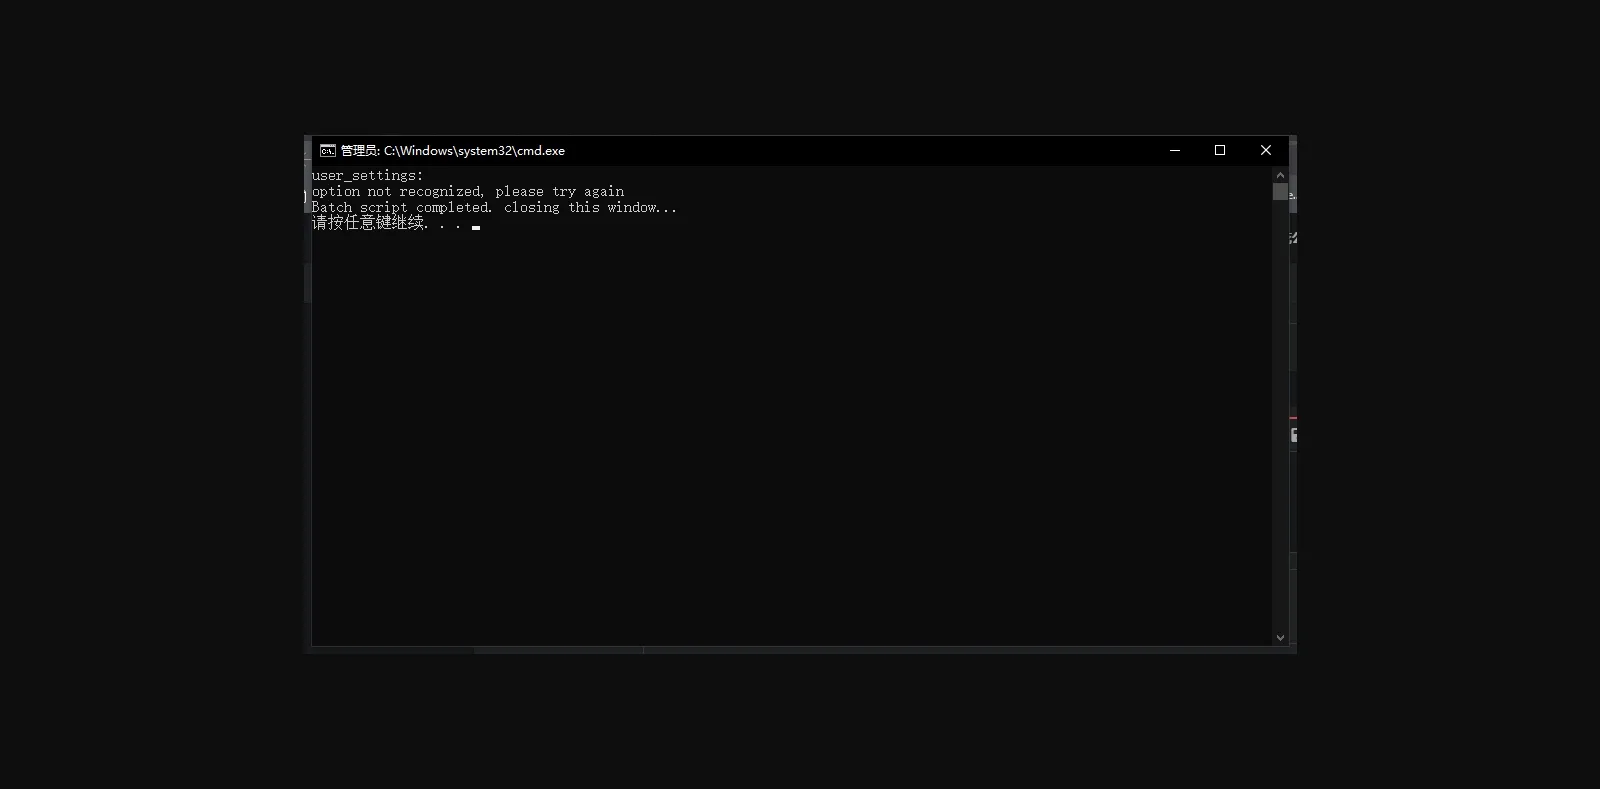1600x789 pixels.
Task: Click the word 'window...' in console output
Action: 641,208
